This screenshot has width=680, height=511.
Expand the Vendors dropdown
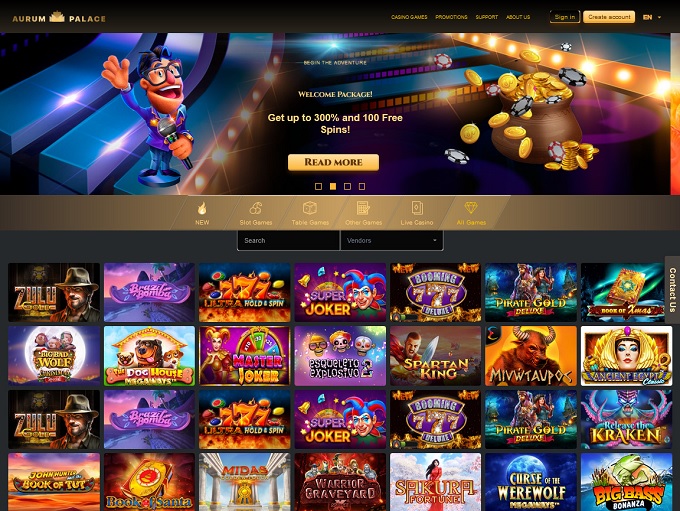click(392, 240)
